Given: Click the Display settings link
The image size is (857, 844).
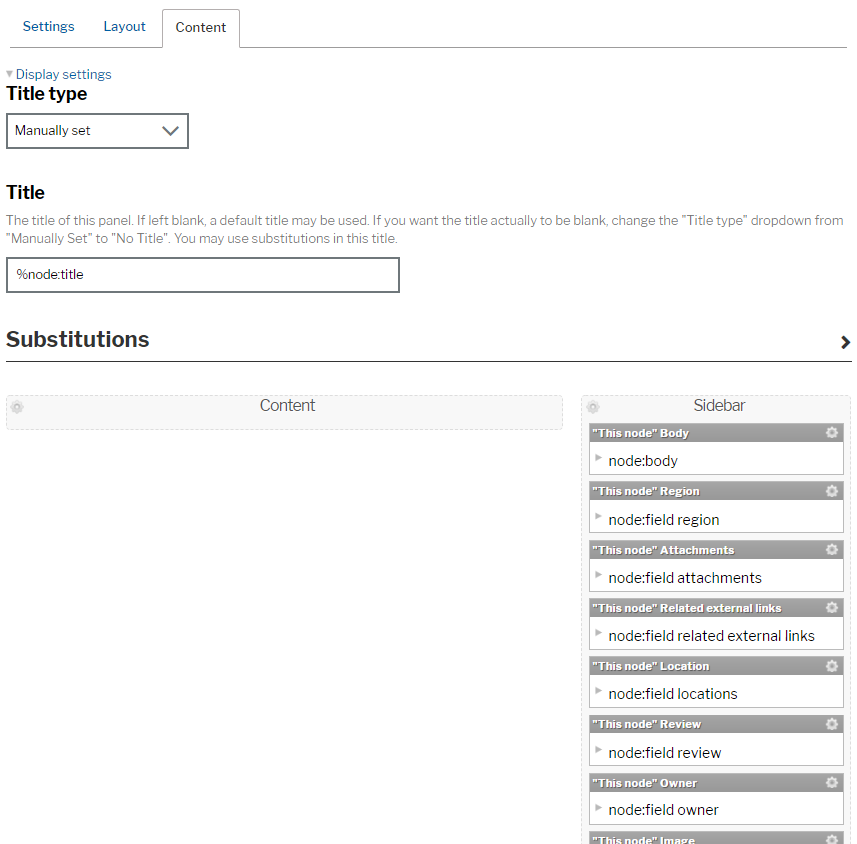Looking at the screenshot, I should (63, 74).
